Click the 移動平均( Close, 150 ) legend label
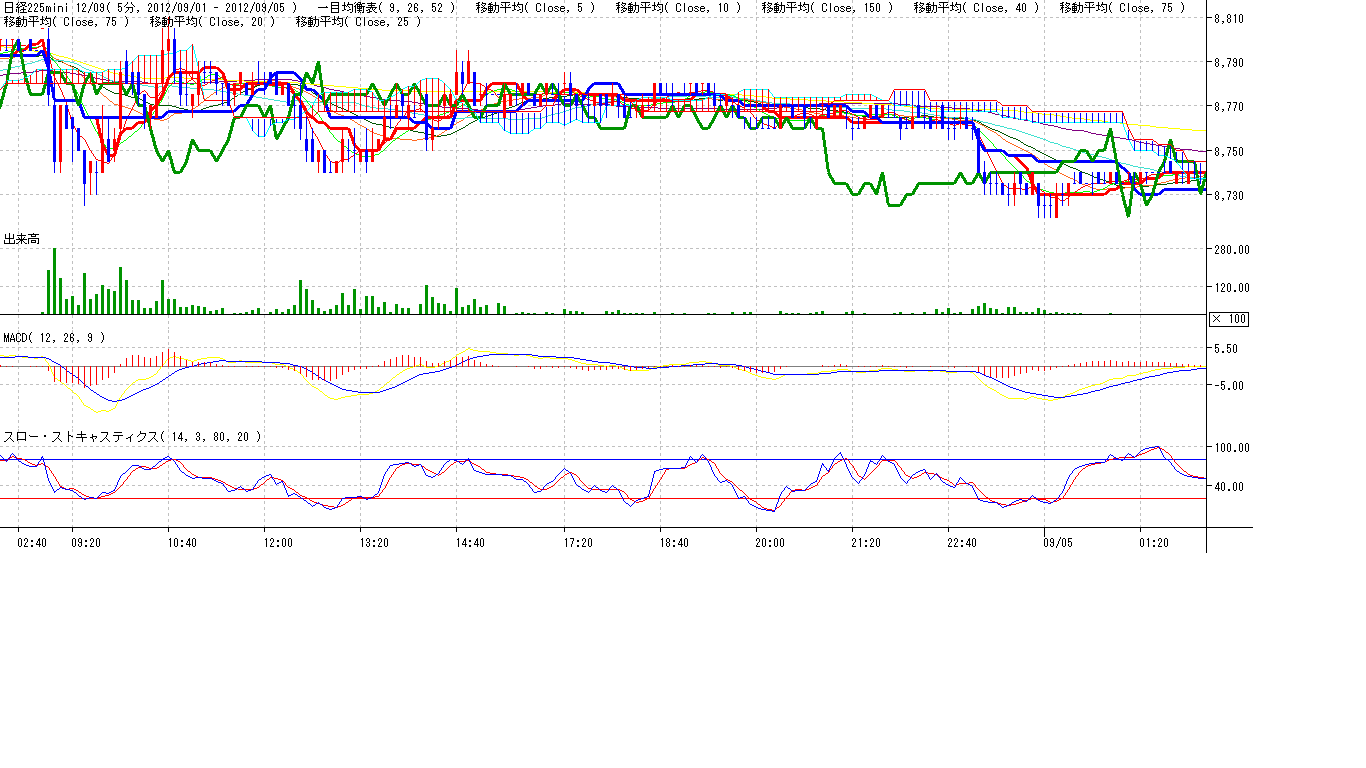 click(827, 7)
